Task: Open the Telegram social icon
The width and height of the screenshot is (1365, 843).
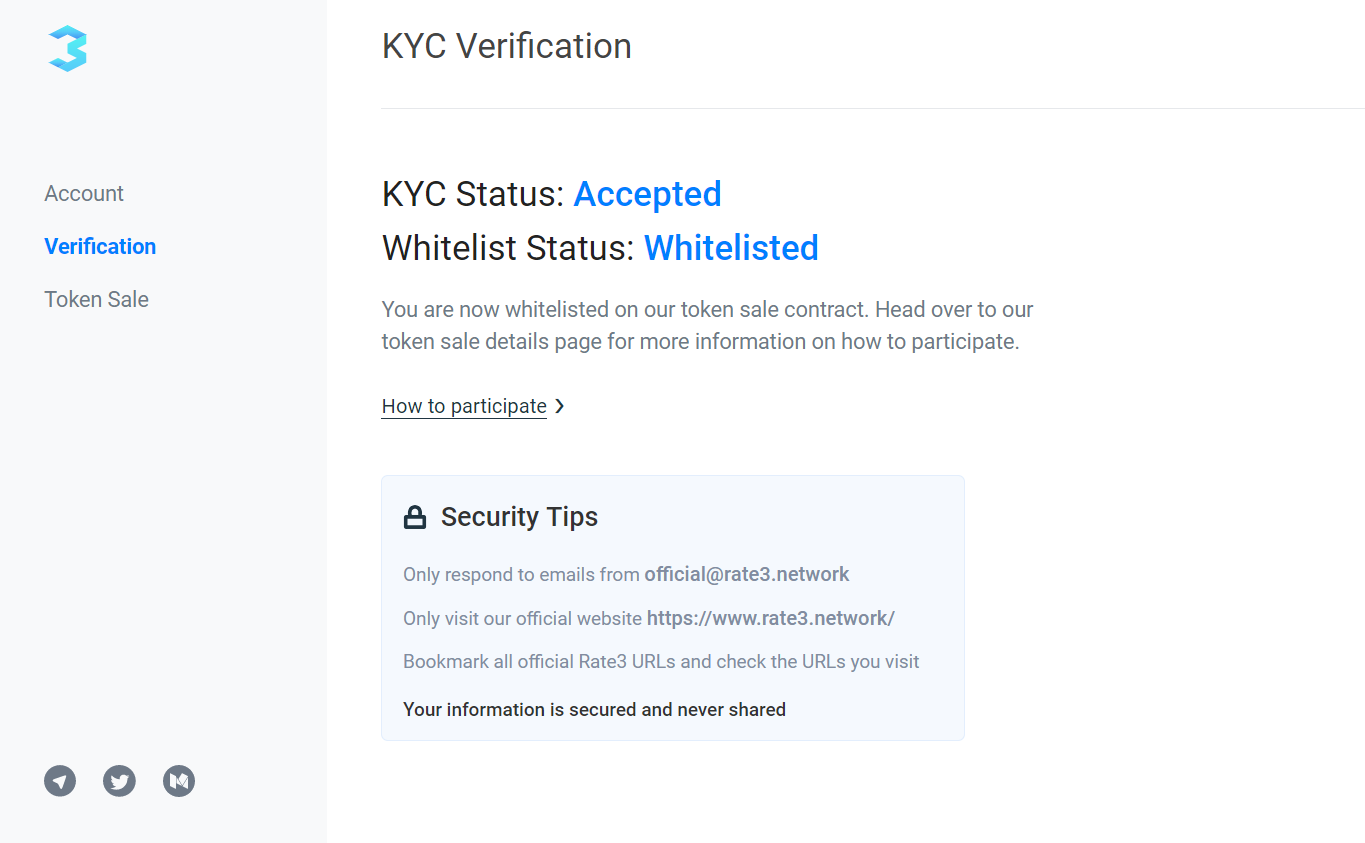Action: point(60,781)
